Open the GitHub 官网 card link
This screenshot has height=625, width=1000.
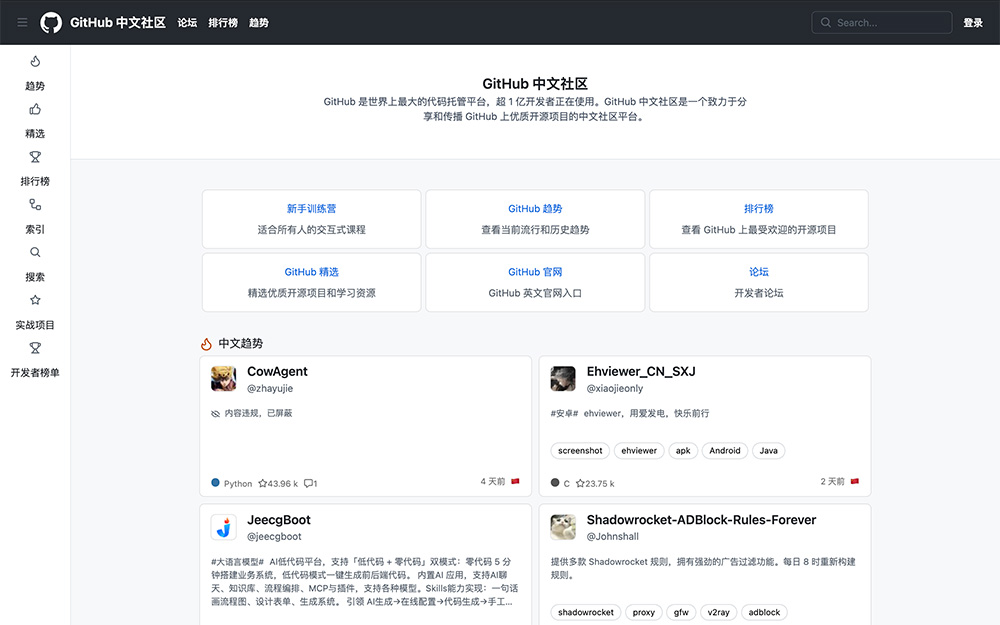(535, 272)
